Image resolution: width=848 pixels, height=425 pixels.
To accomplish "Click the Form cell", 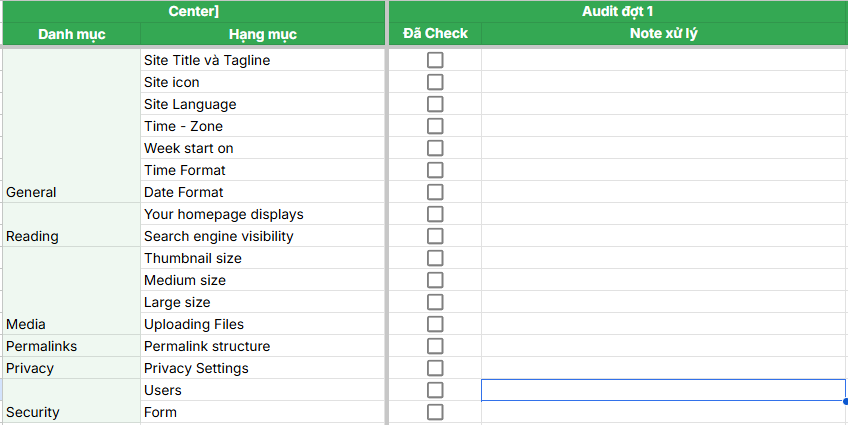I will [262, 412].
